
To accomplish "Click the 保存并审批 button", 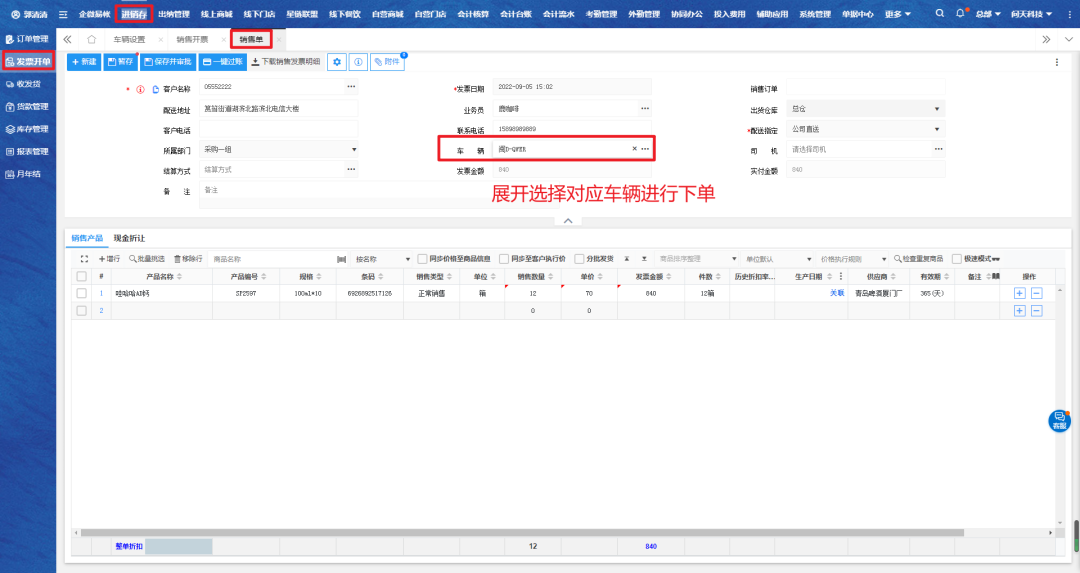I will 167,62.
